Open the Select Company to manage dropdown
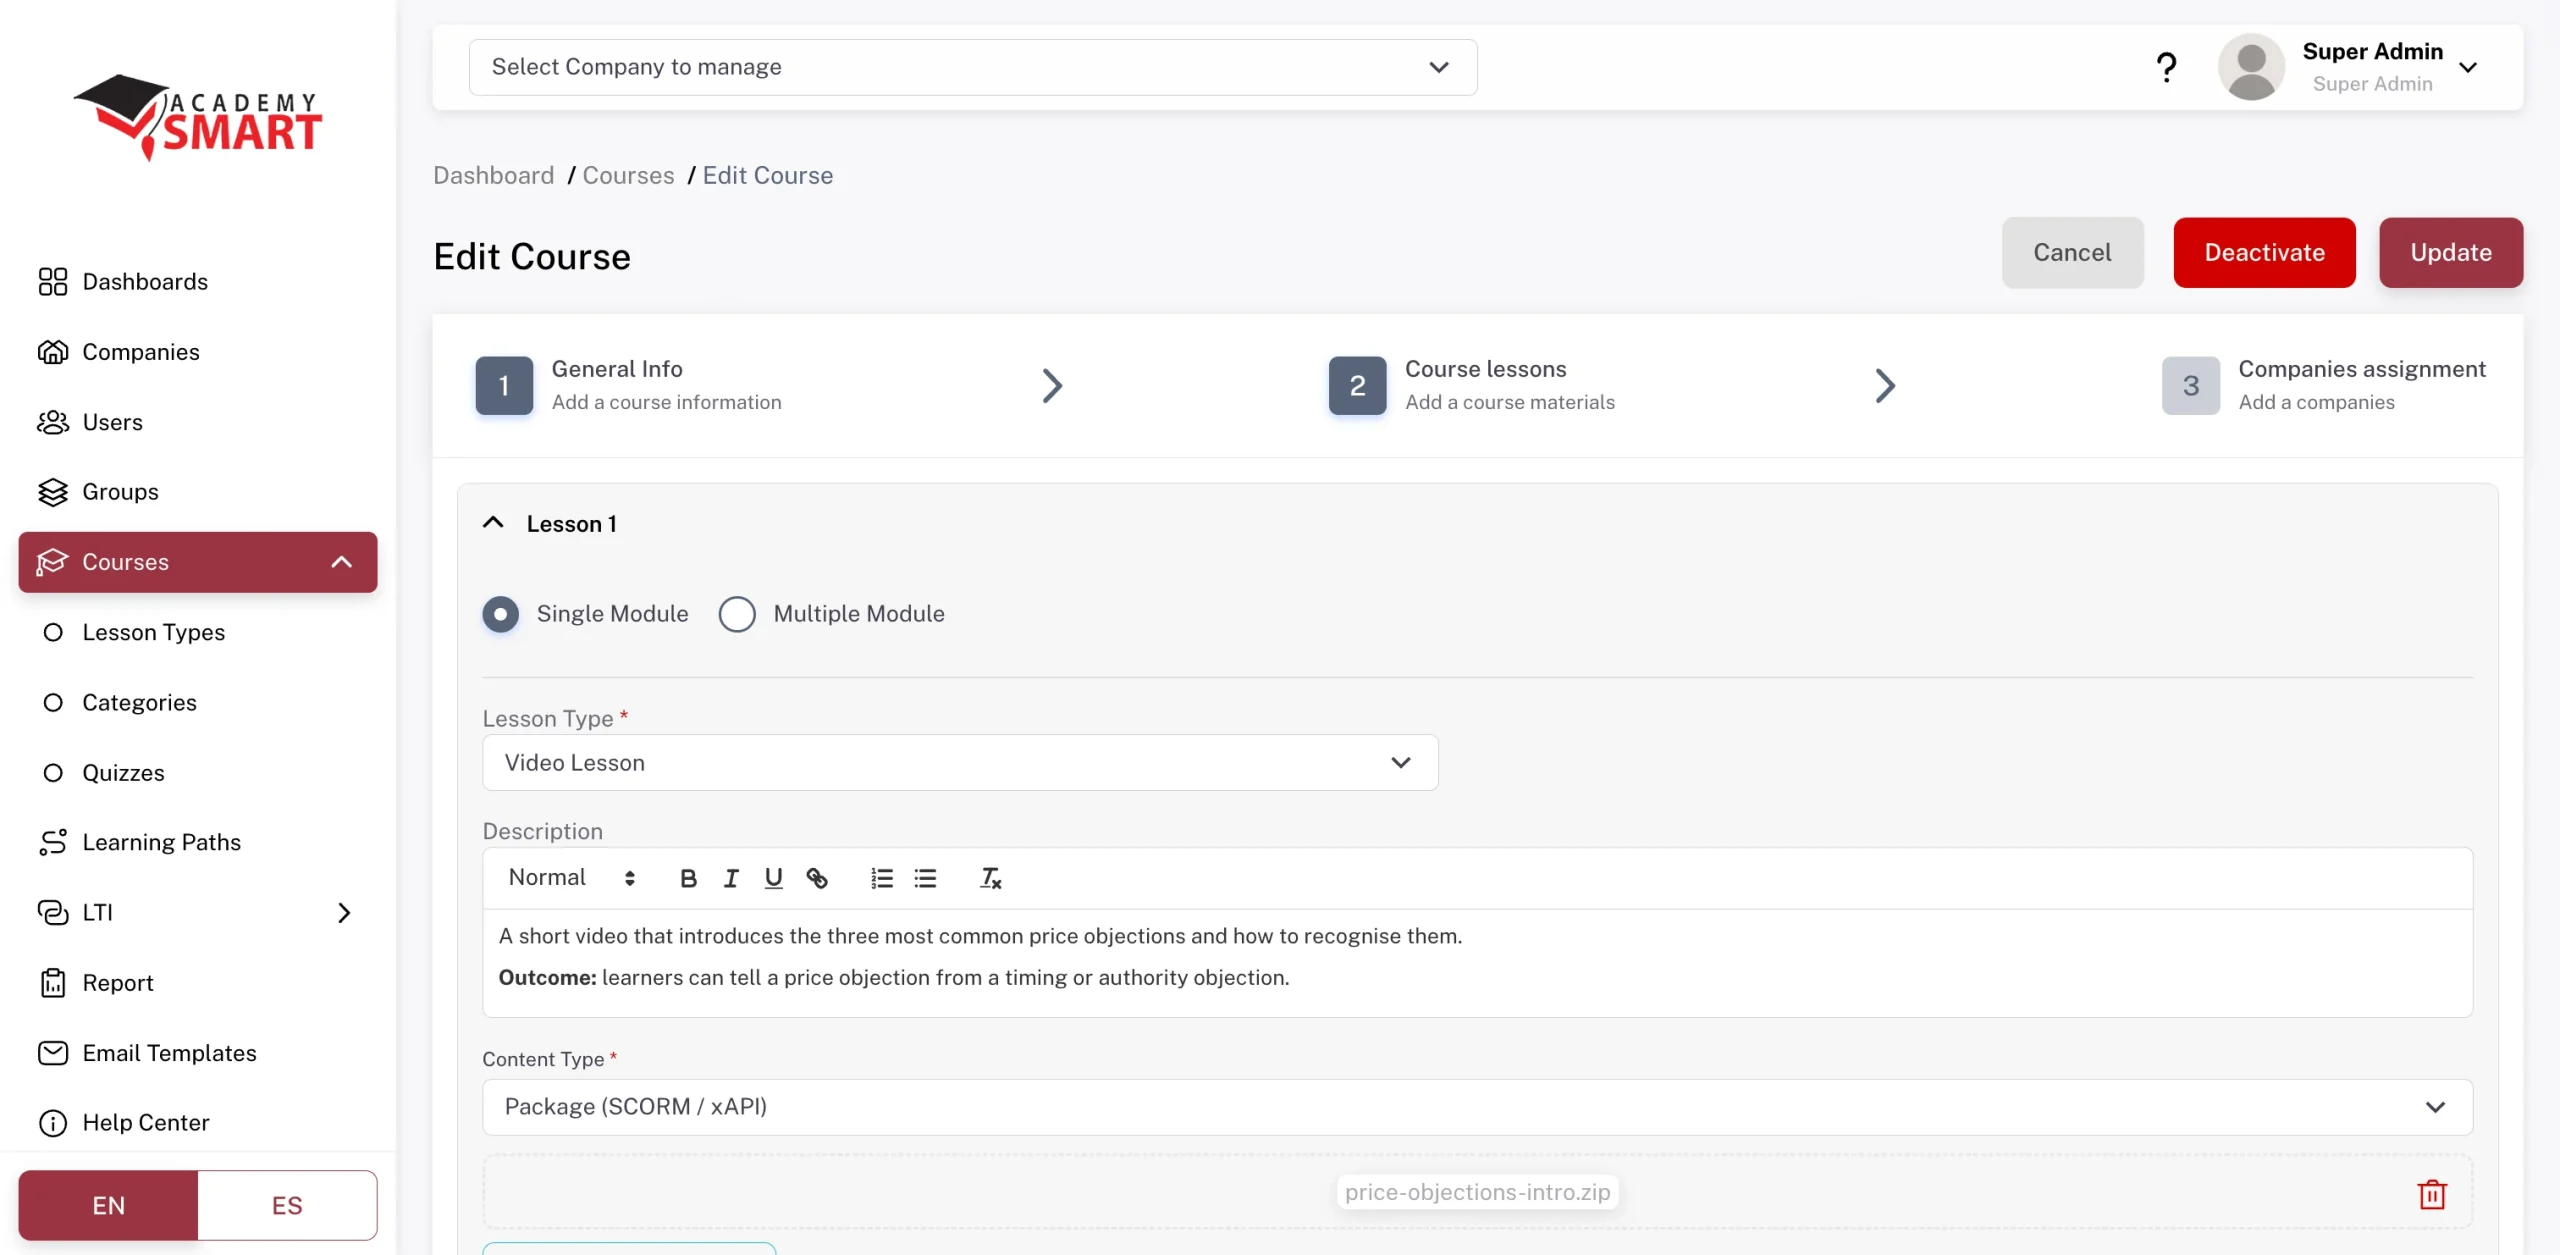 pos(973,67)
